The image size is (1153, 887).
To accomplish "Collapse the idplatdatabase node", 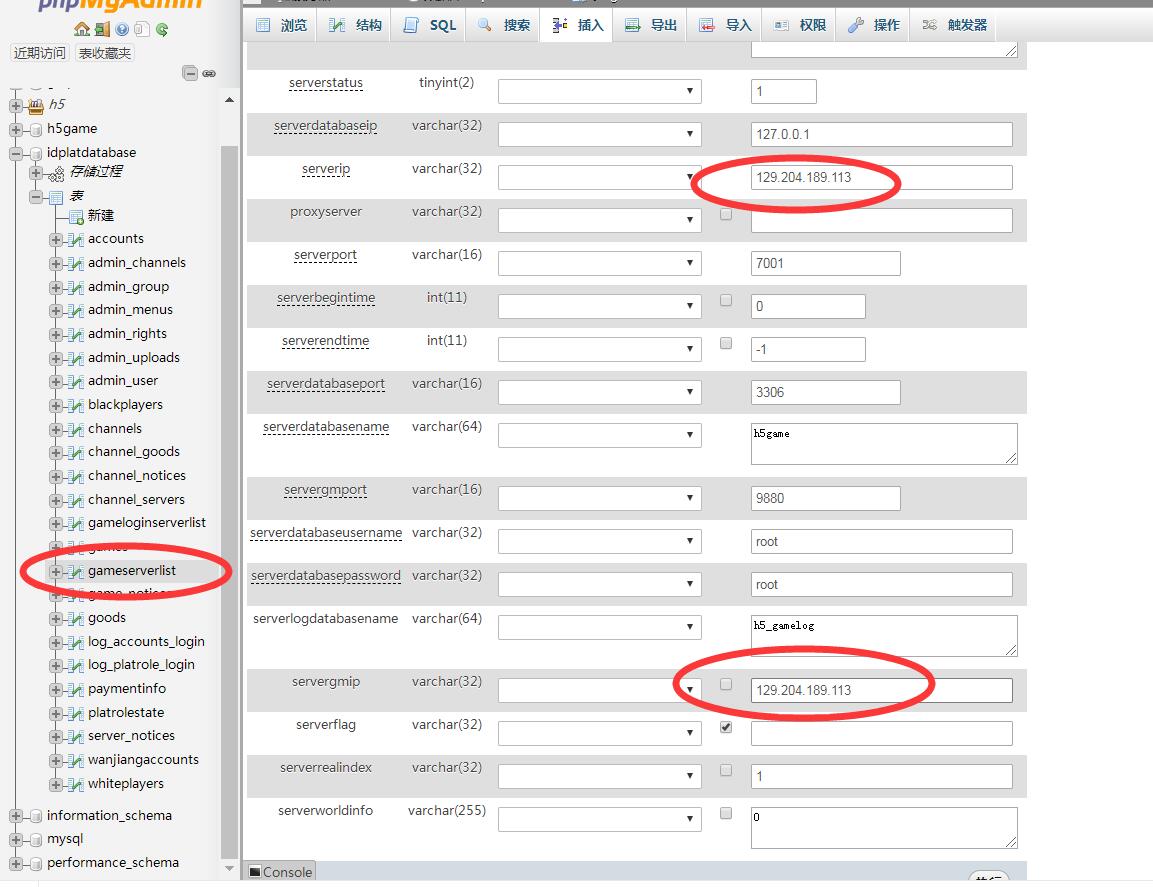I will (x=15, y=154).
